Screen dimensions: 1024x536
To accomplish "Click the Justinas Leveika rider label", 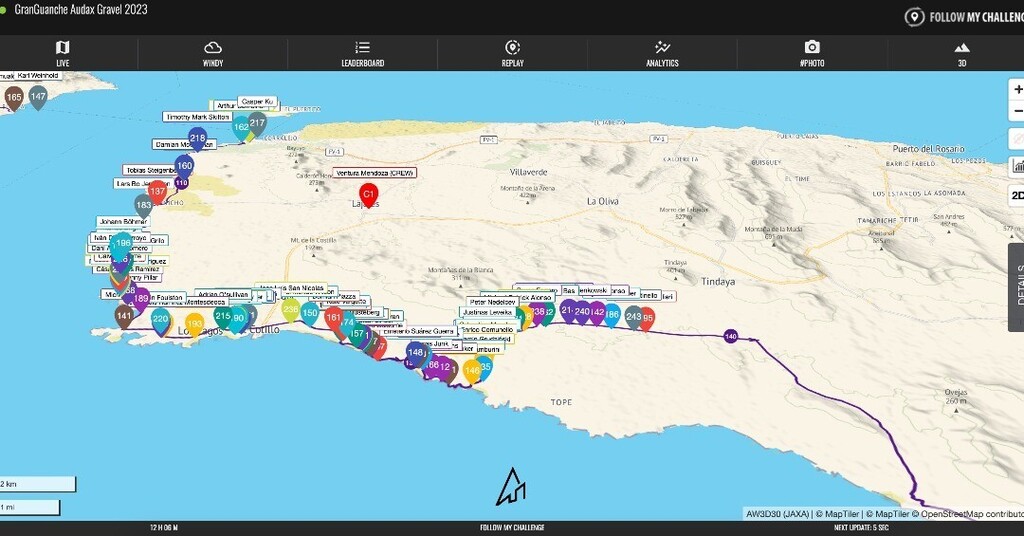I will point(488,312).
